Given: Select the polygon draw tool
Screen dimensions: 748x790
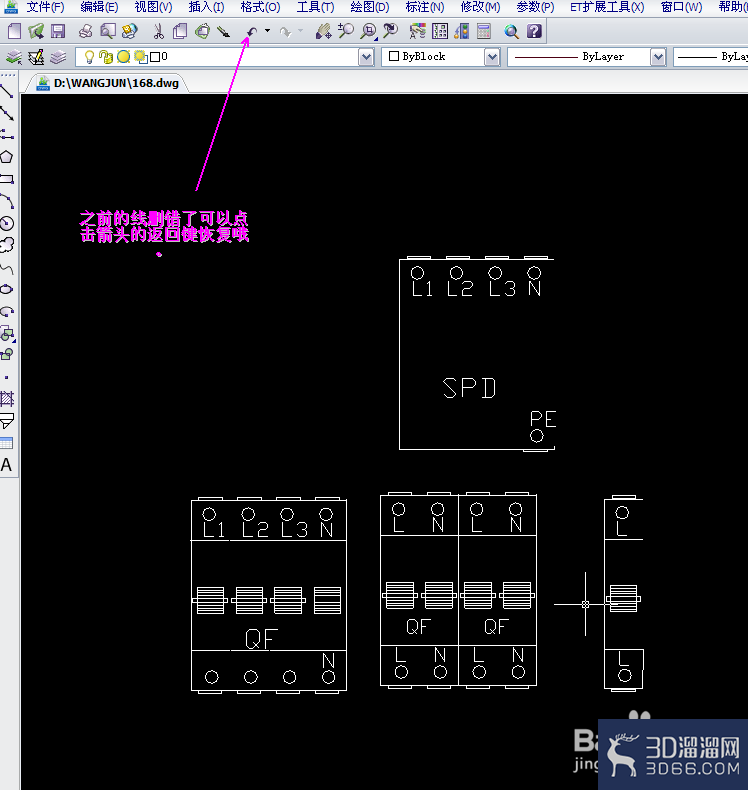Looking at the screenshot, I should click(7, 157).
